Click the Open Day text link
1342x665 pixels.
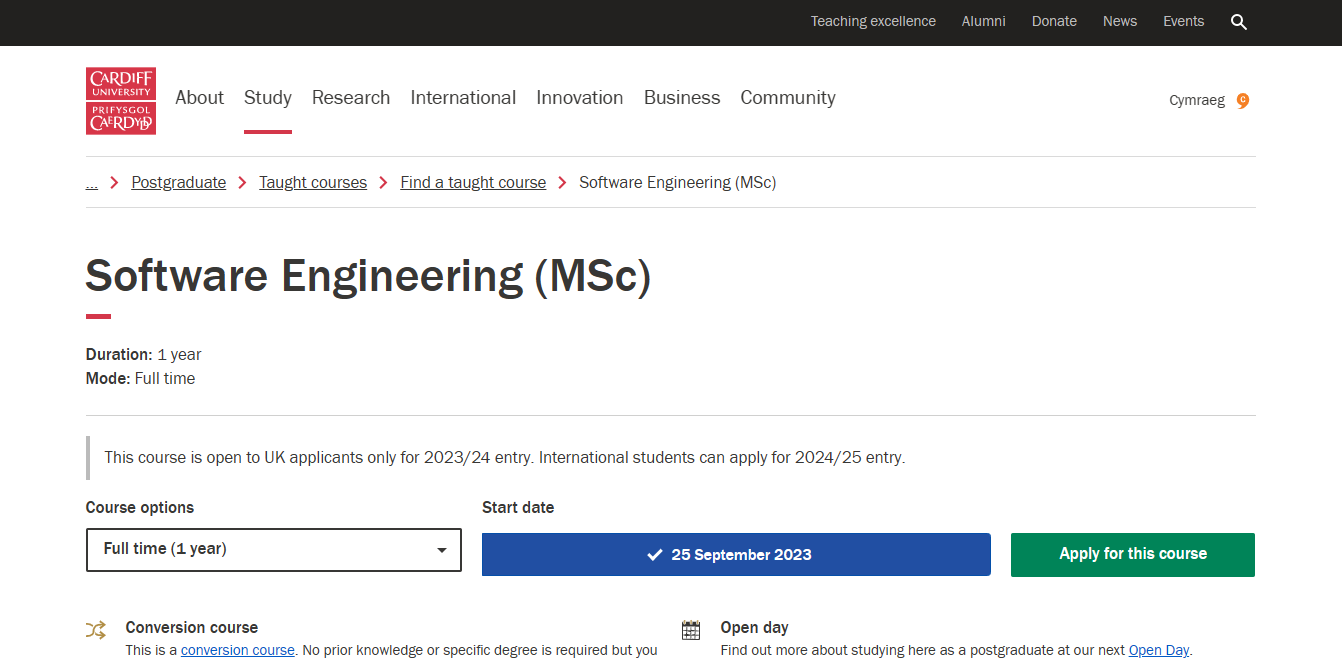click(x=1159, y=650)
